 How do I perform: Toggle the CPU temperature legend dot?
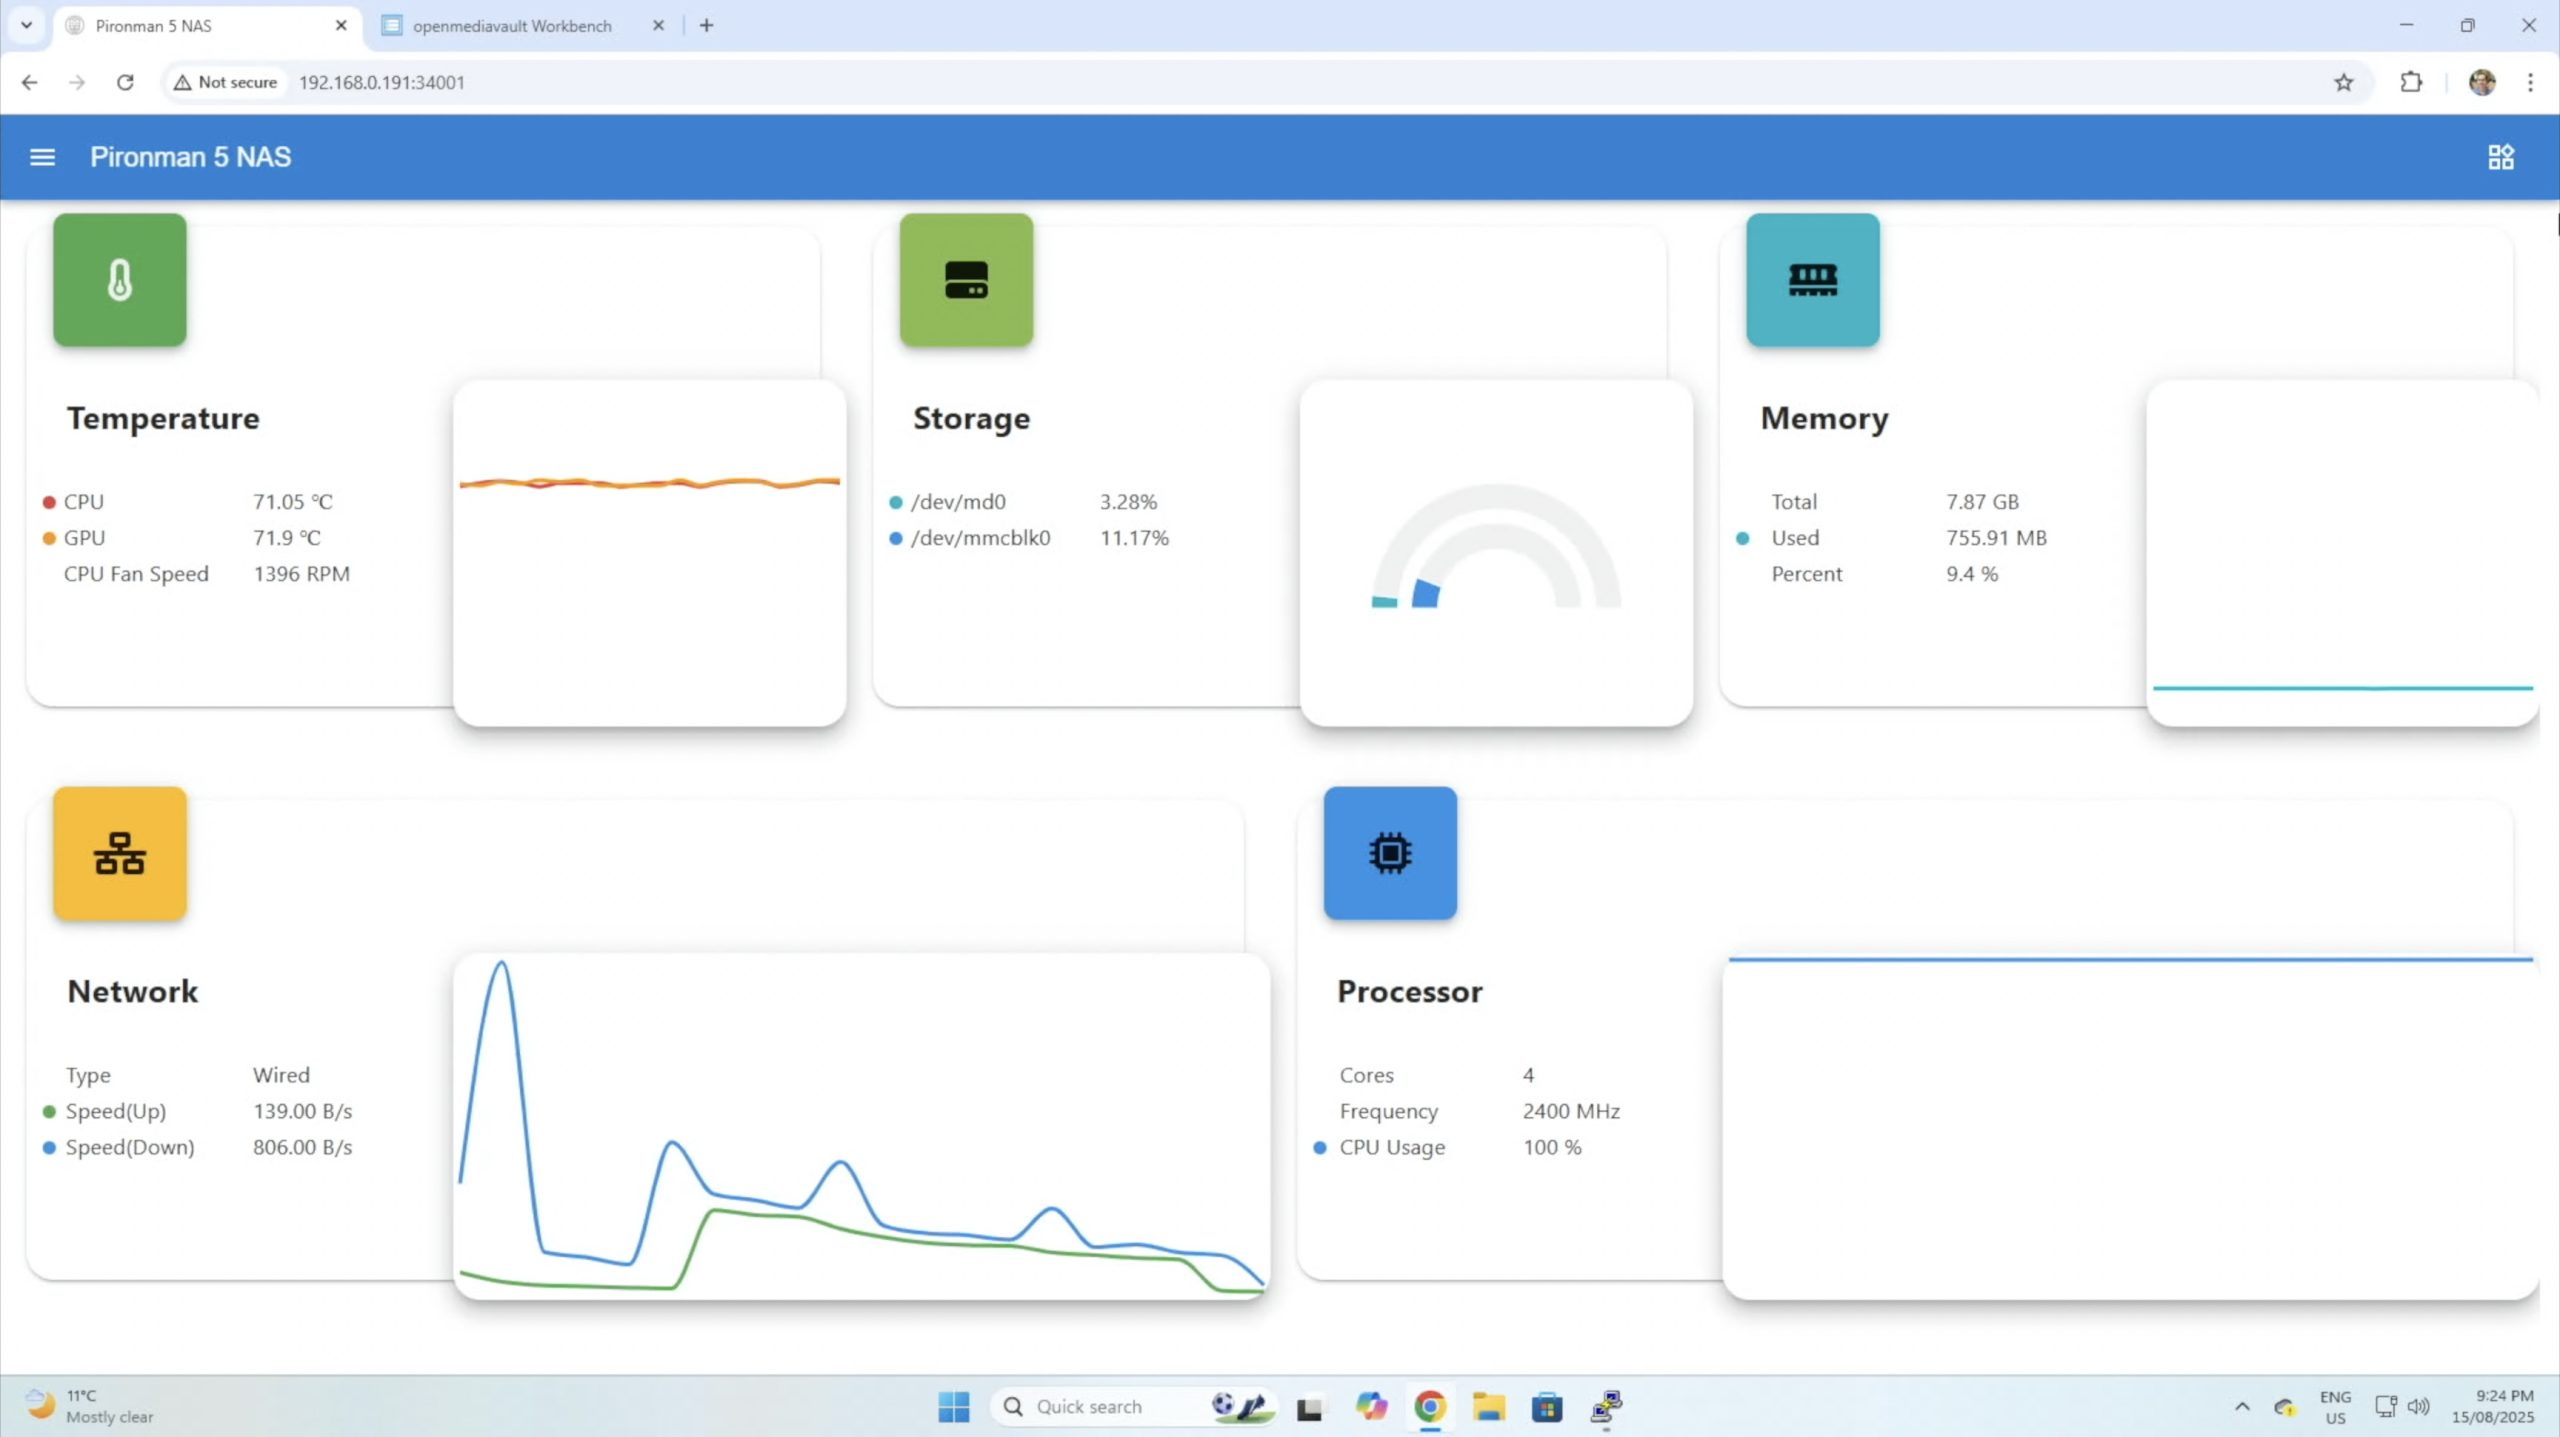tap(49, 502)
